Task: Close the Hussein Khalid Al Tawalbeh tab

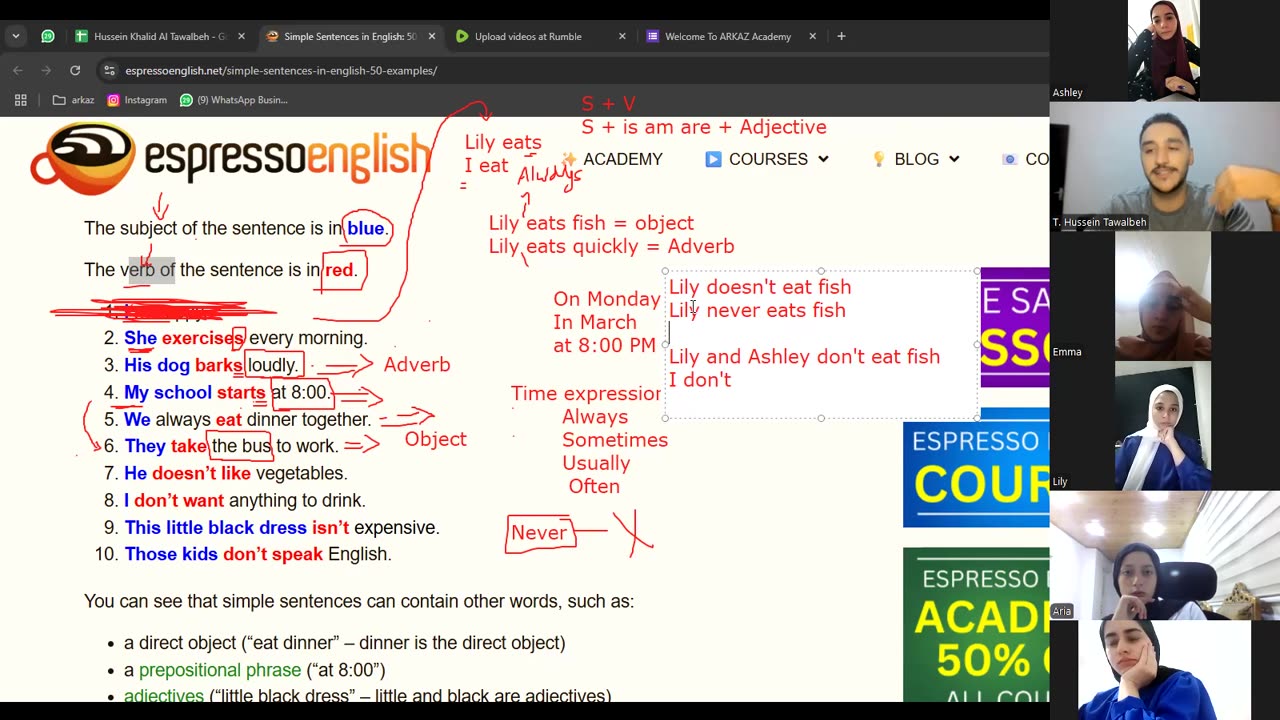Action: (x=241, y=36)
